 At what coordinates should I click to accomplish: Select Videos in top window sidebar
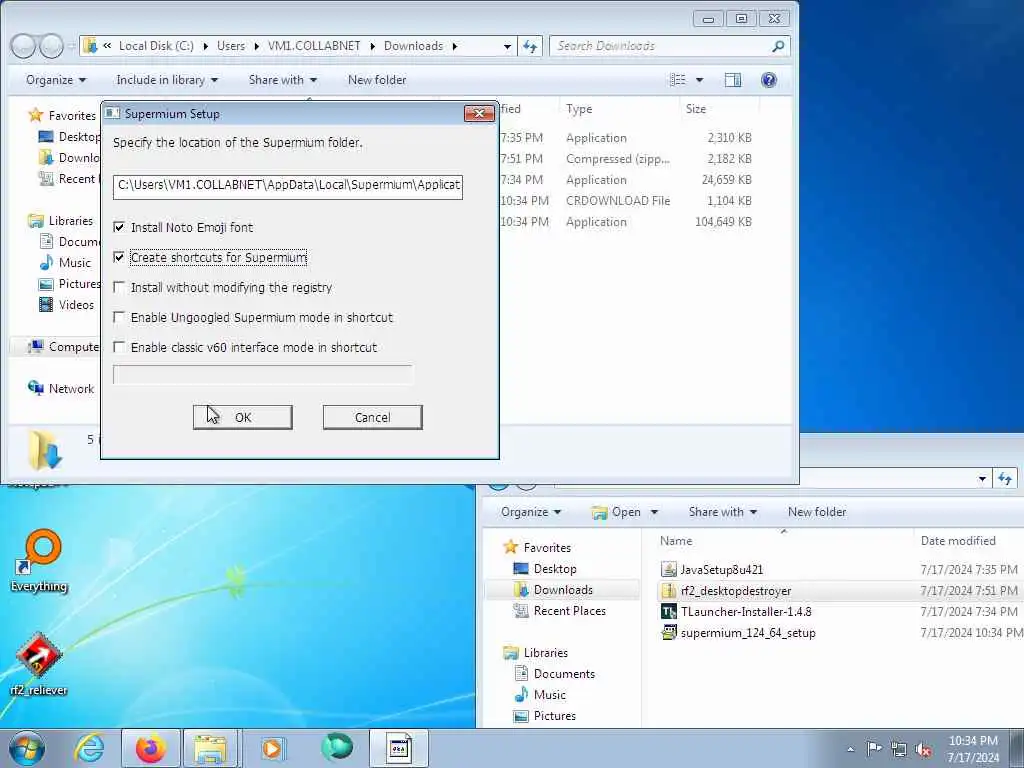pos(76,304)
